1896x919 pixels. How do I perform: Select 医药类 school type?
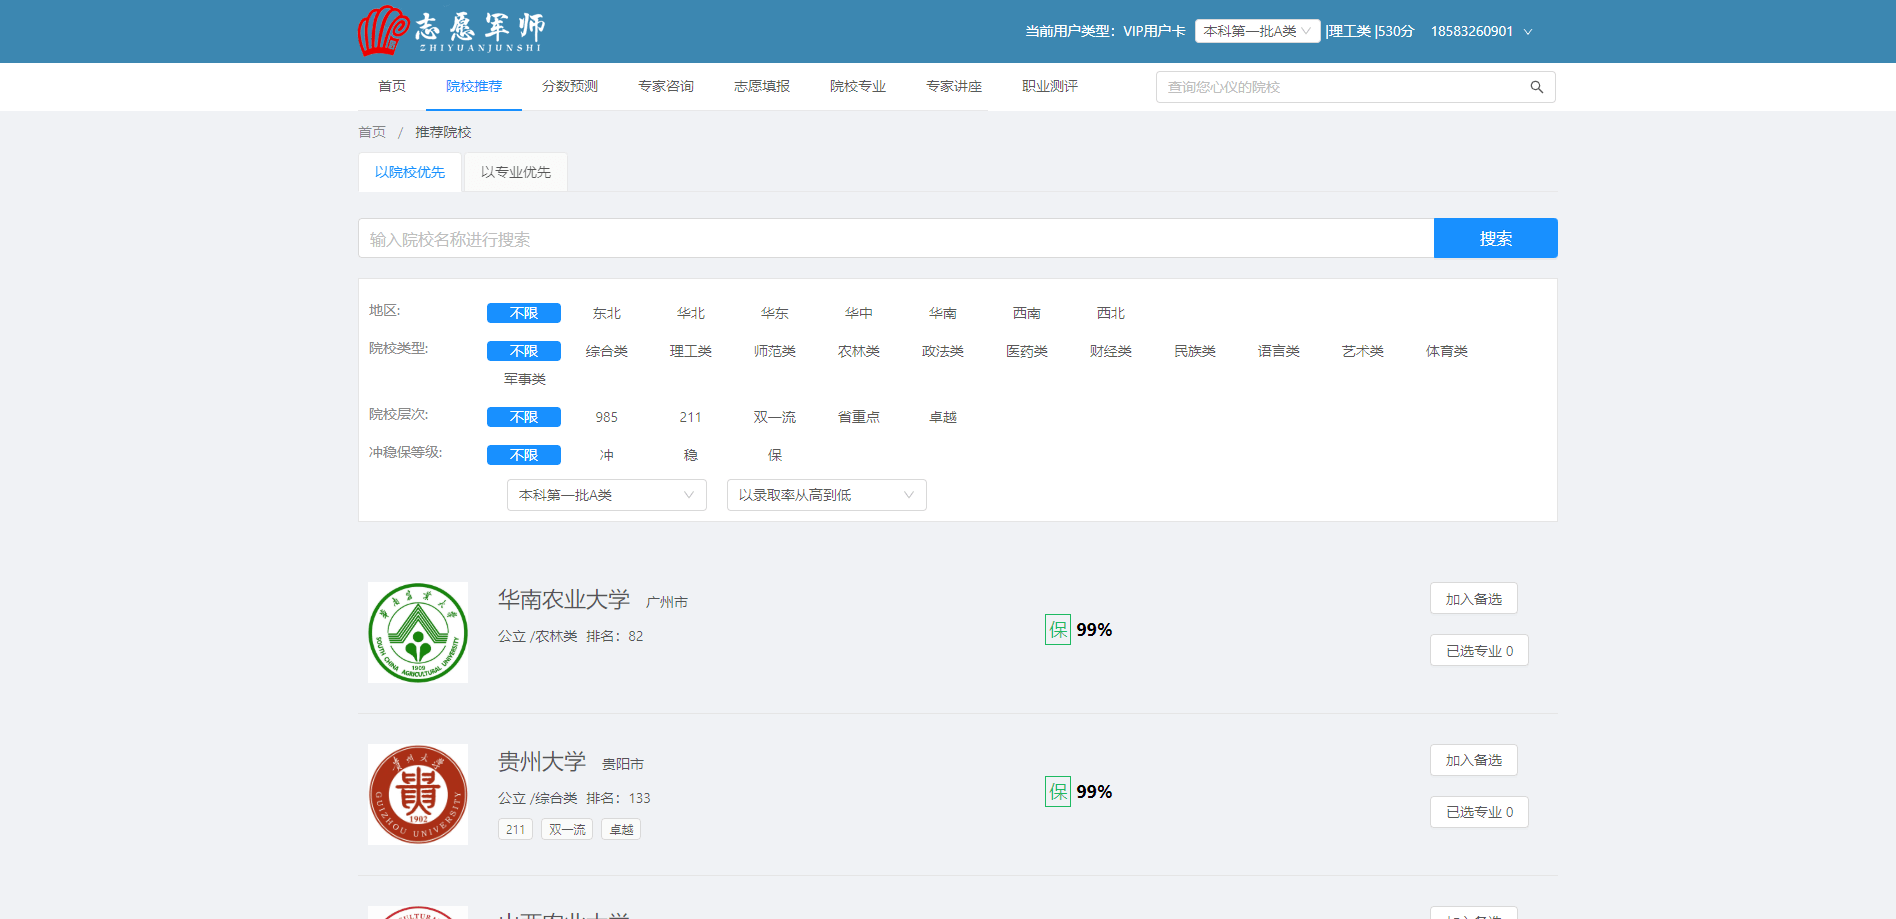pyautogui.click(x=1027, y=351)
